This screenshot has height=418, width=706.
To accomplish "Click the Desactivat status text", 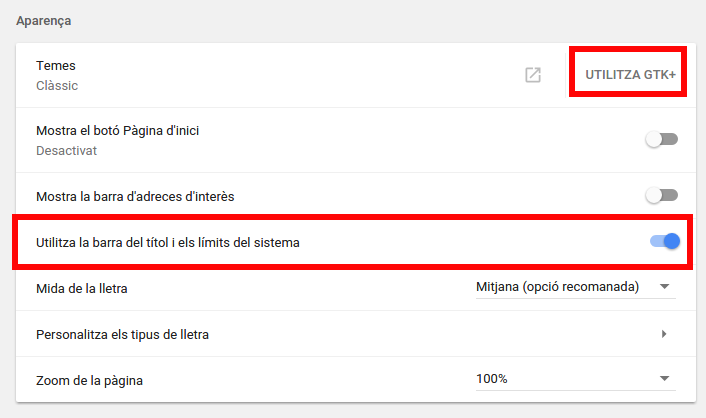I will [66, 150].
